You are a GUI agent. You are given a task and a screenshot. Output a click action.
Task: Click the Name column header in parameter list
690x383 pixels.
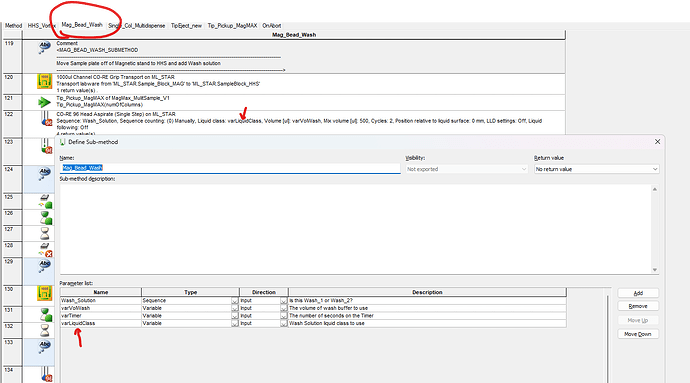click(x=101, y=292)
